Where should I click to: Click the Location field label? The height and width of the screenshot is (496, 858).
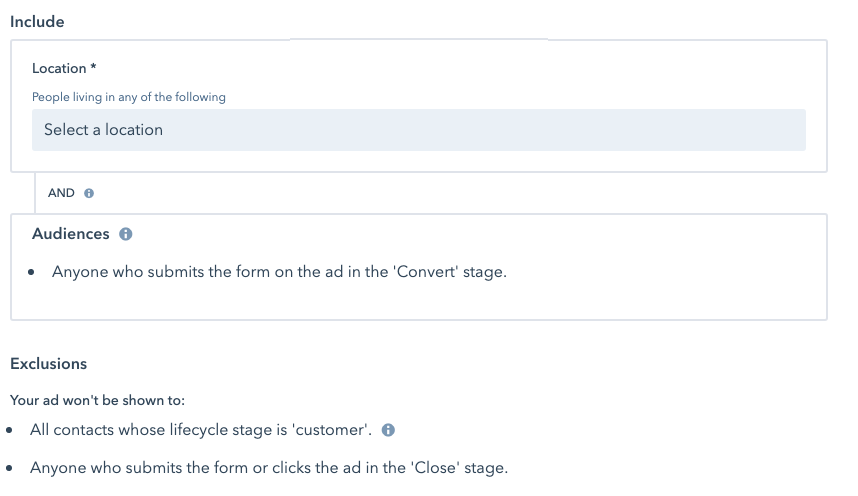59,68
